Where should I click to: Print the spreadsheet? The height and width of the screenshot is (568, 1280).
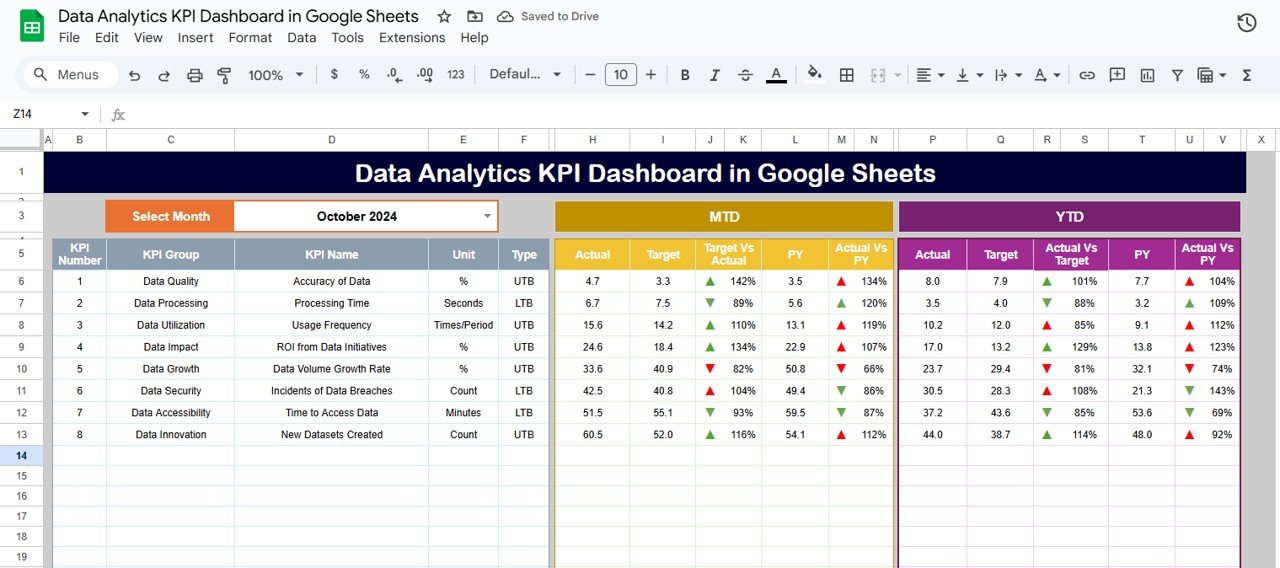195,75
